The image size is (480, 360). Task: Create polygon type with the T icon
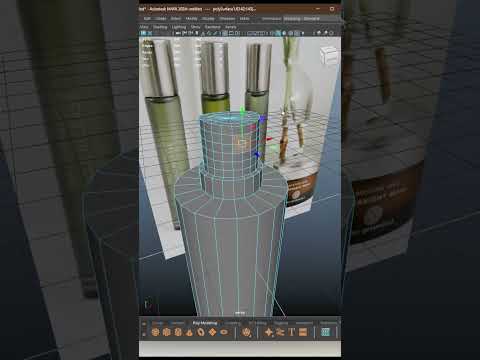pyautogui.click(x=292, y=332)
